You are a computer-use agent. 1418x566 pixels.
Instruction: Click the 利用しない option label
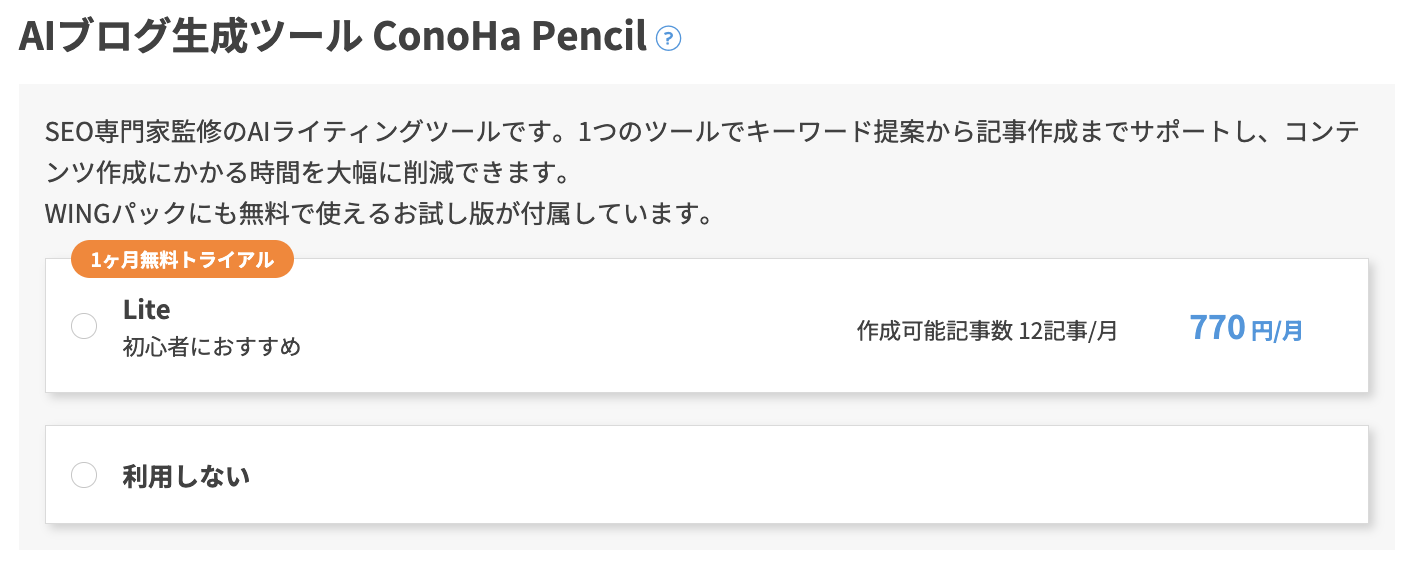[186, 476]
